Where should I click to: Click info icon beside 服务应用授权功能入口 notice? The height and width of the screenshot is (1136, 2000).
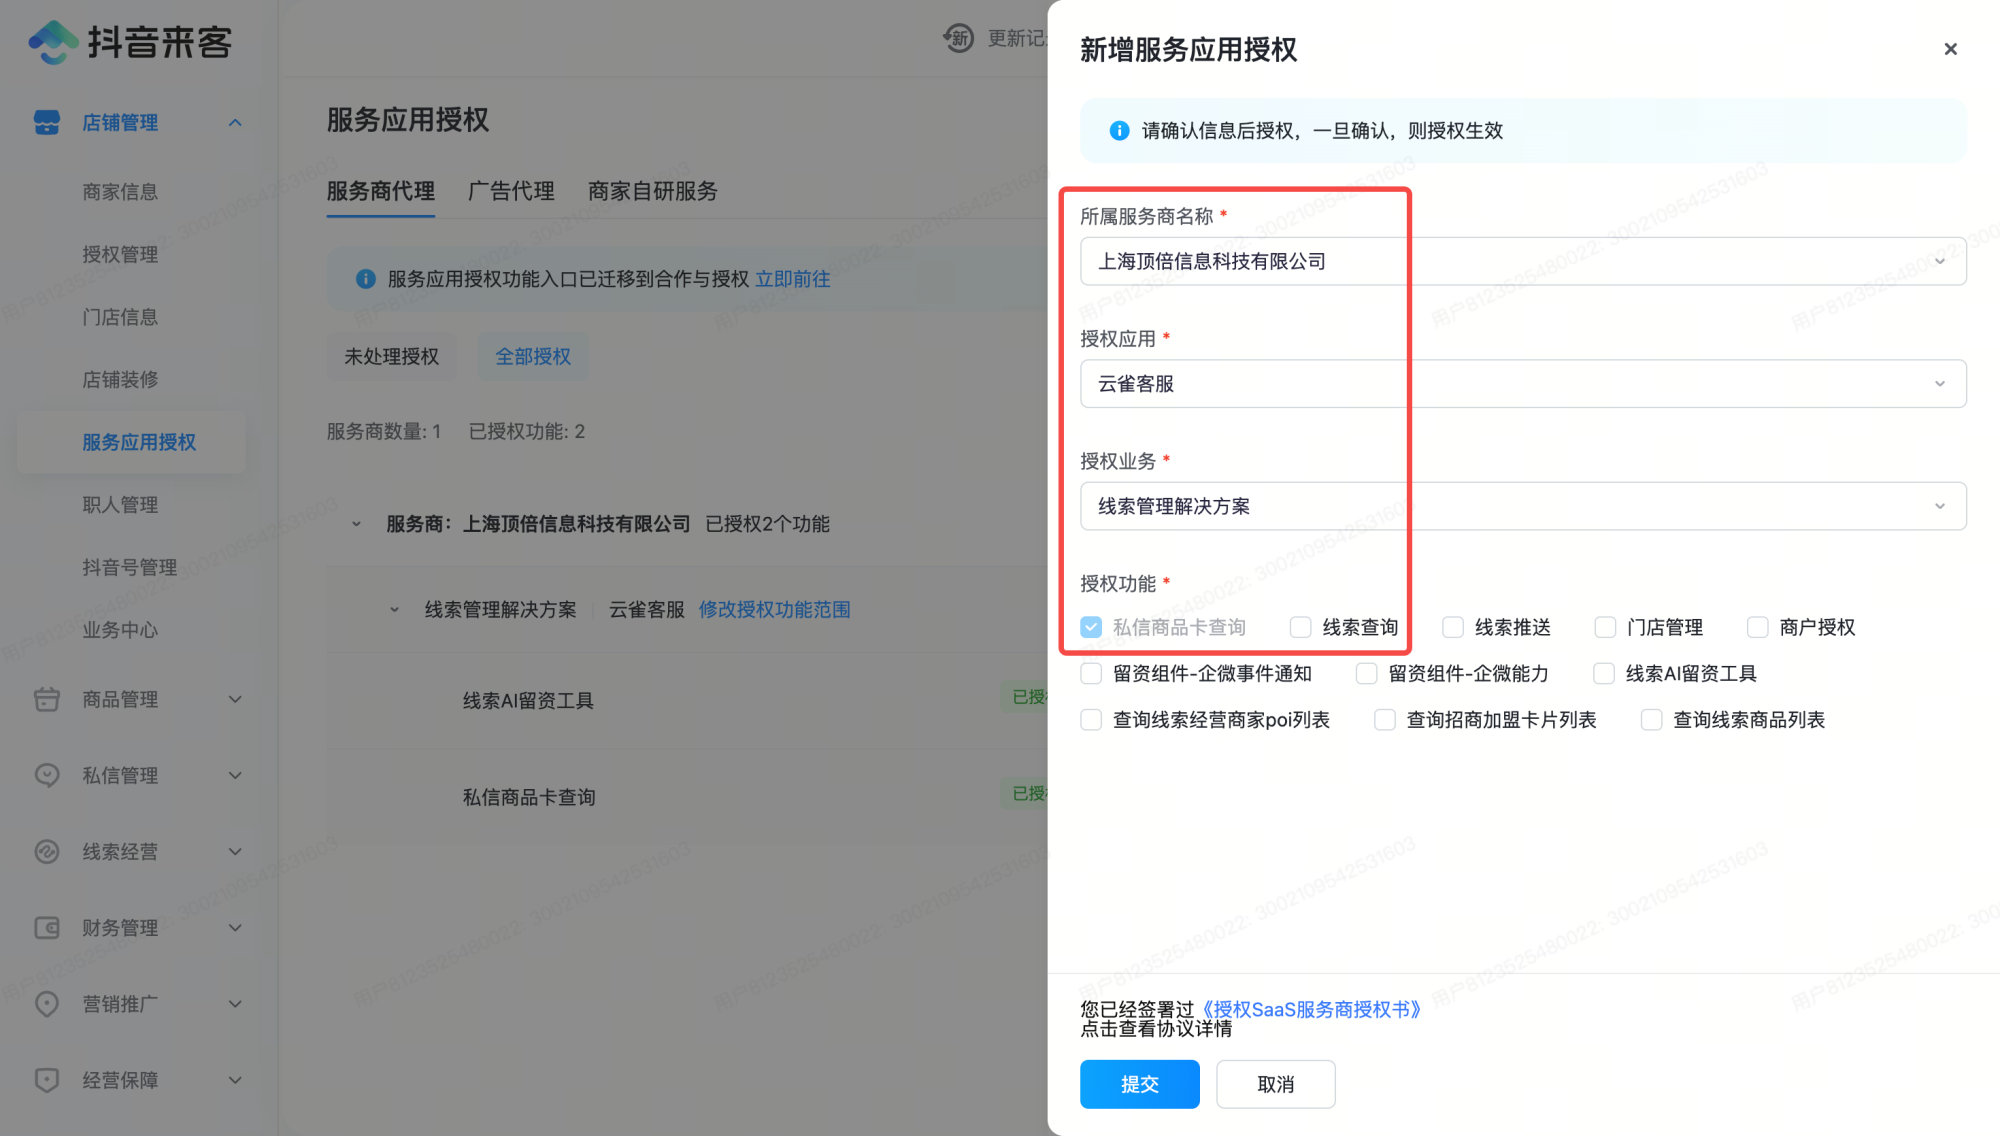366,279
